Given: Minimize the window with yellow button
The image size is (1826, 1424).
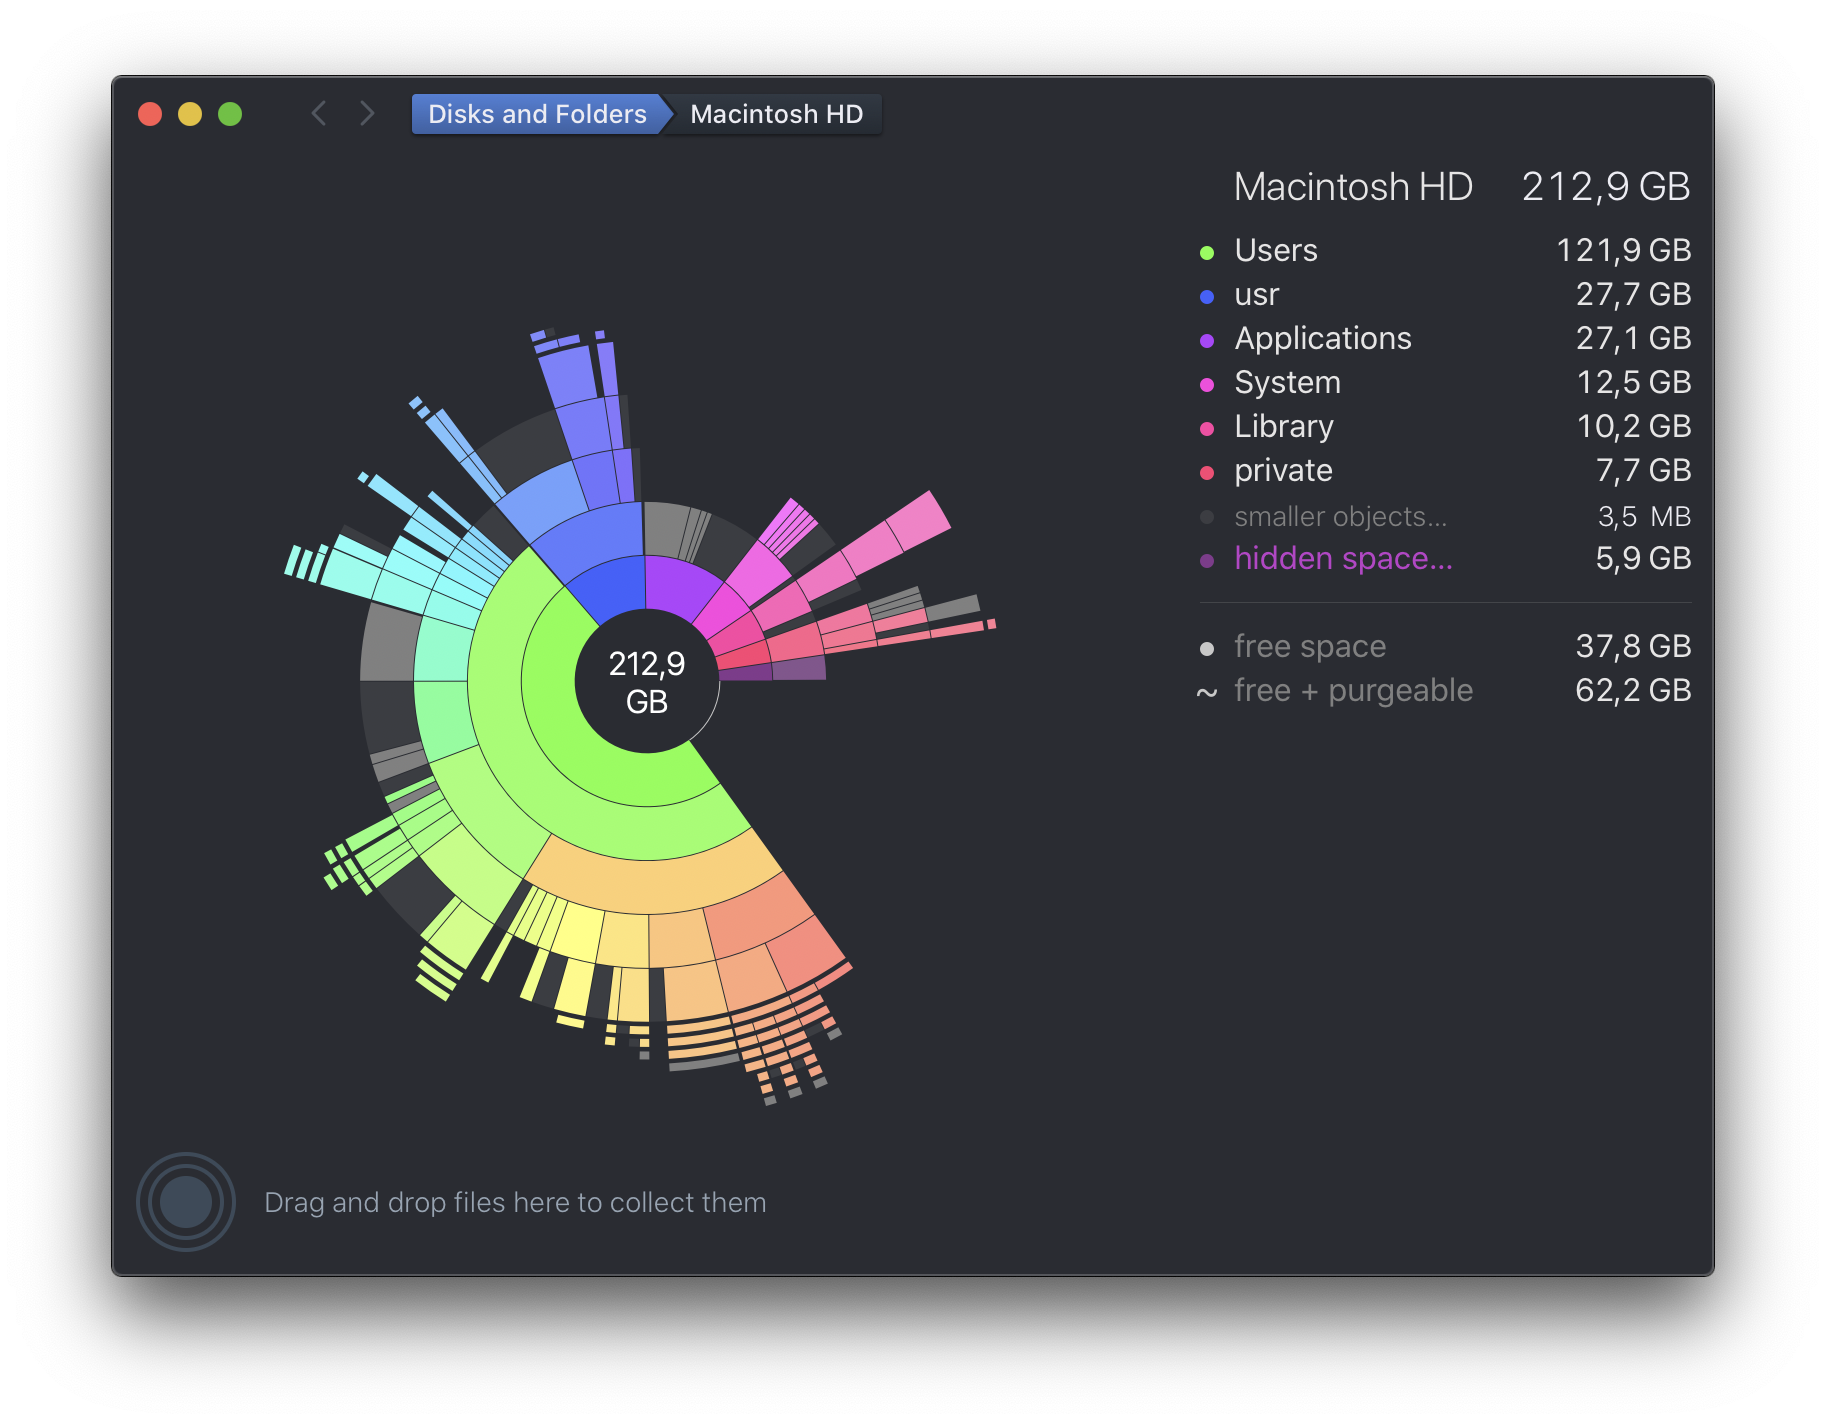Looking at the screenshot, I should (190, 114).
